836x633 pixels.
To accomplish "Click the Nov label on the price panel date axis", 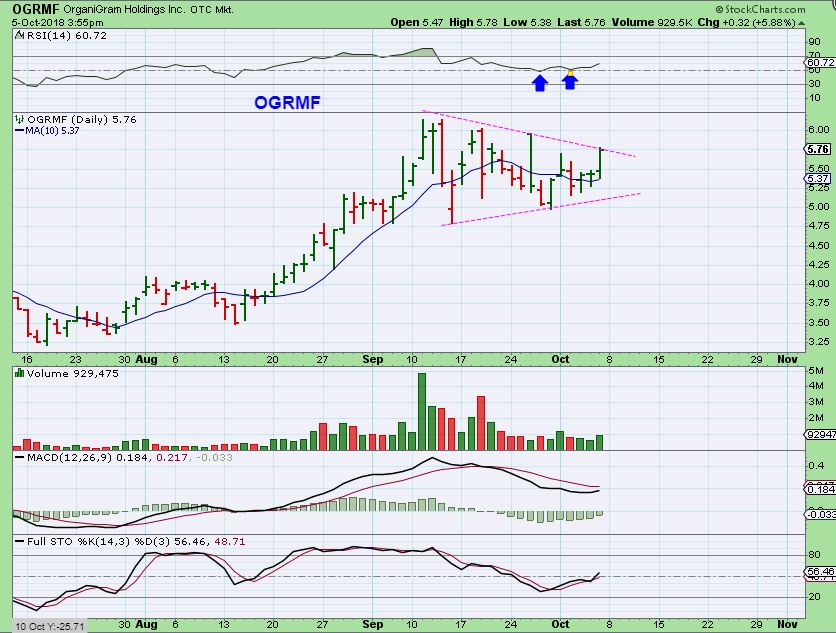I will point(787,359).
